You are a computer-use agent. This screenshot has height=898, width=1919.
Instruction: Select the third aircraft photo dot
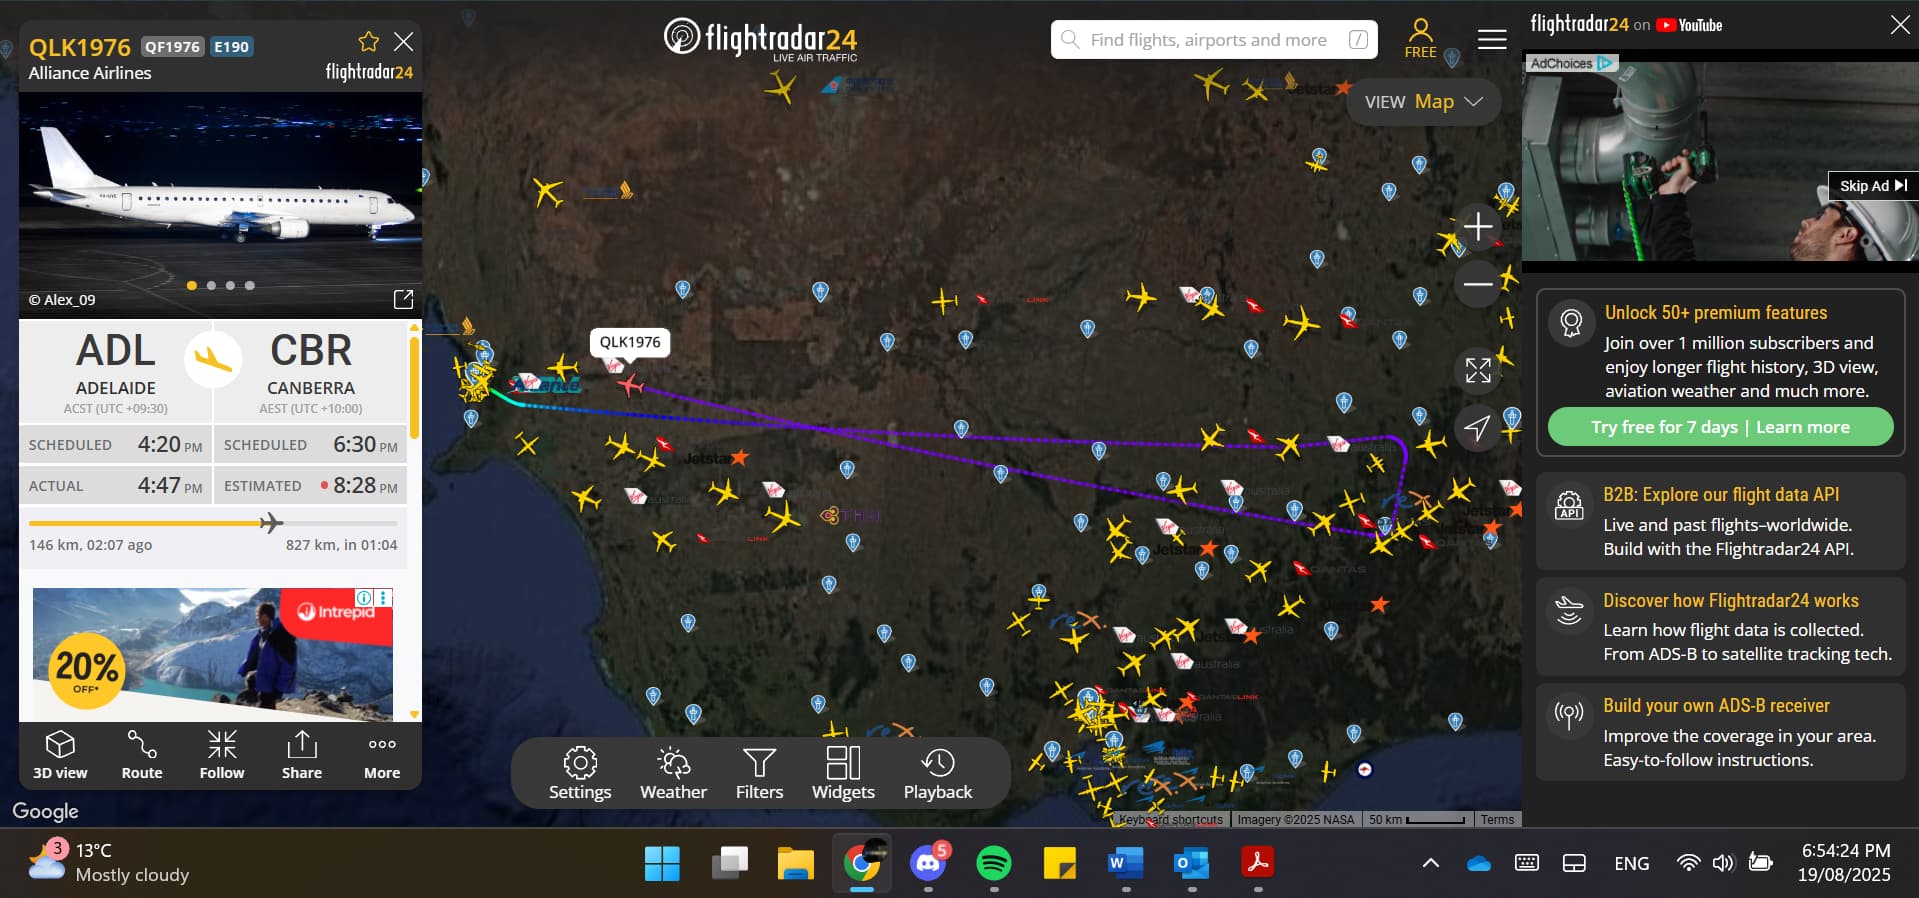coord(230,285)
